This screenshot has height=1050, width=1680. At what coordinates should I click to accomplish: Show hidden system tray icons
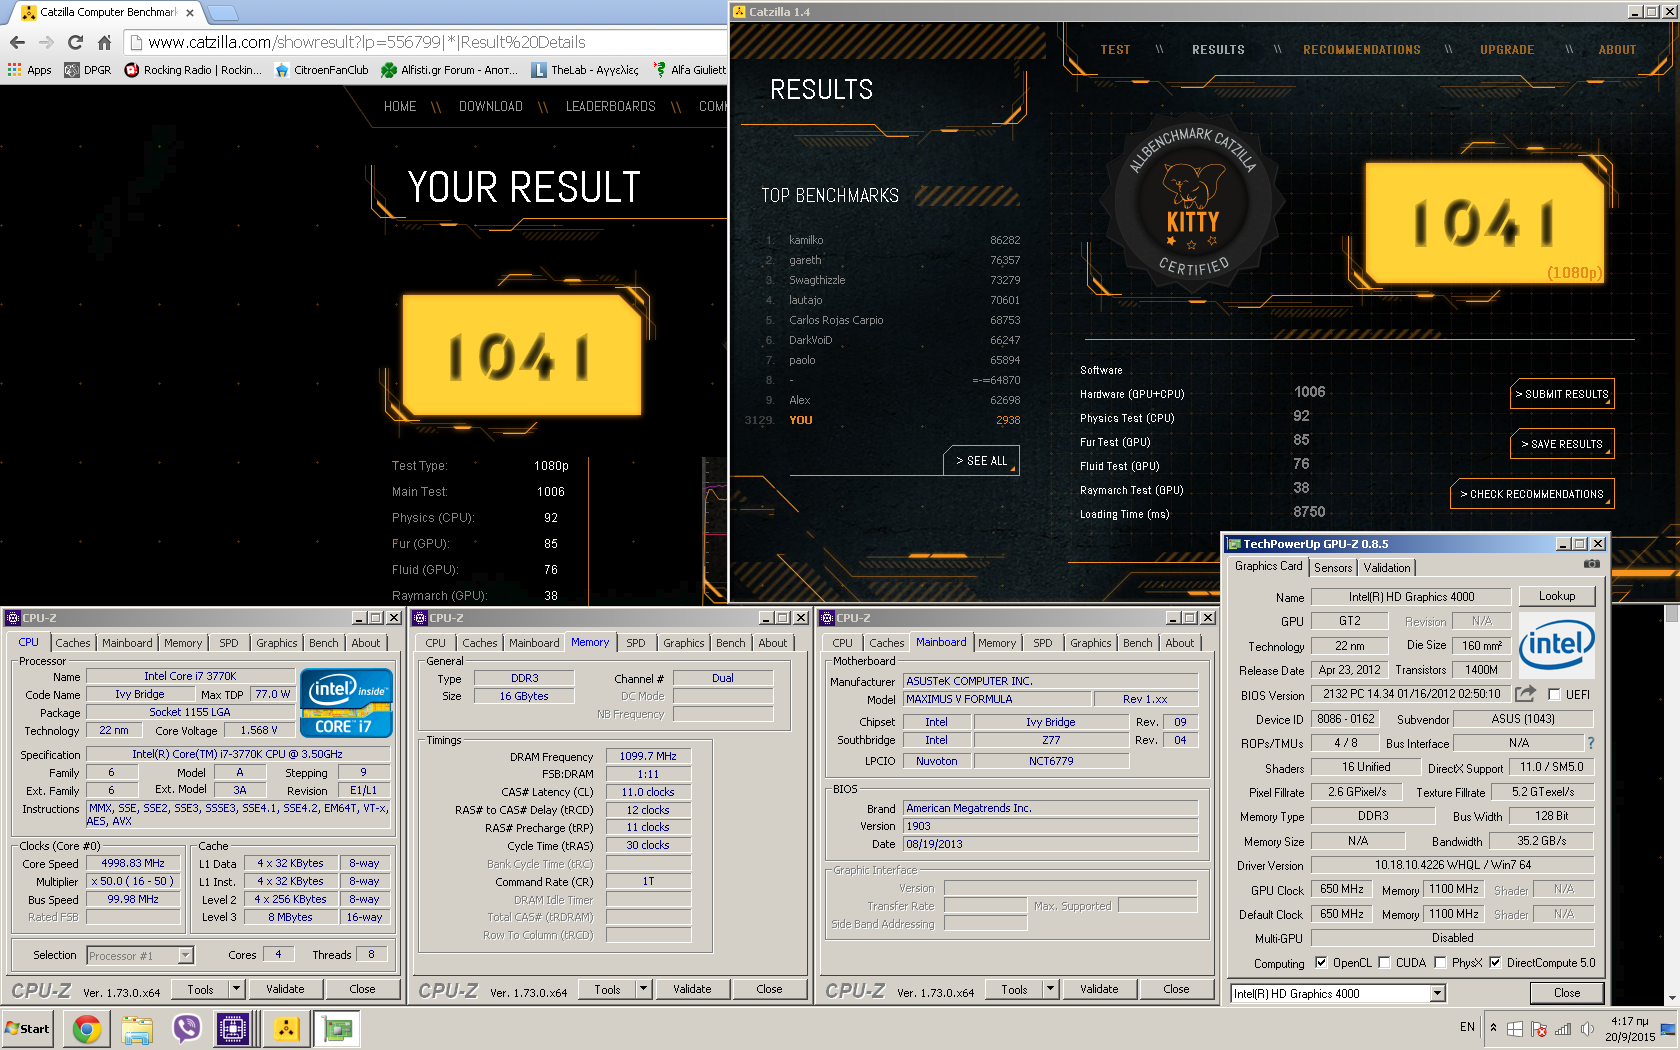point(1493,1027)
